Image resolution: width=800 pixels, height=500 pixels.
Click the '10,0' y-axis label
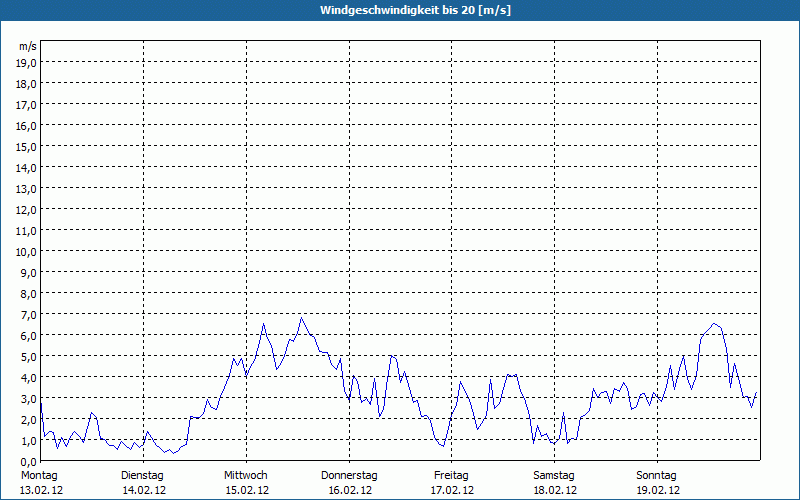(x=27, y=252)
